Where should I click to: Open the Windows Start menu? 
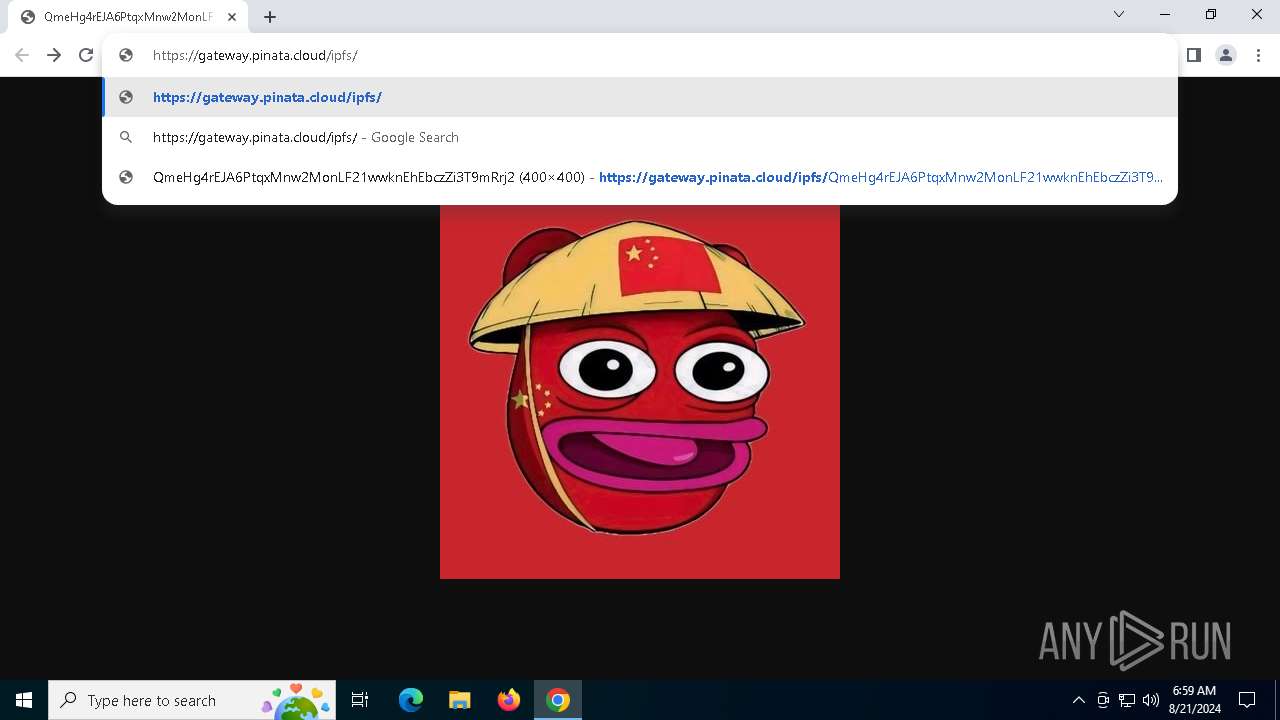24,700
